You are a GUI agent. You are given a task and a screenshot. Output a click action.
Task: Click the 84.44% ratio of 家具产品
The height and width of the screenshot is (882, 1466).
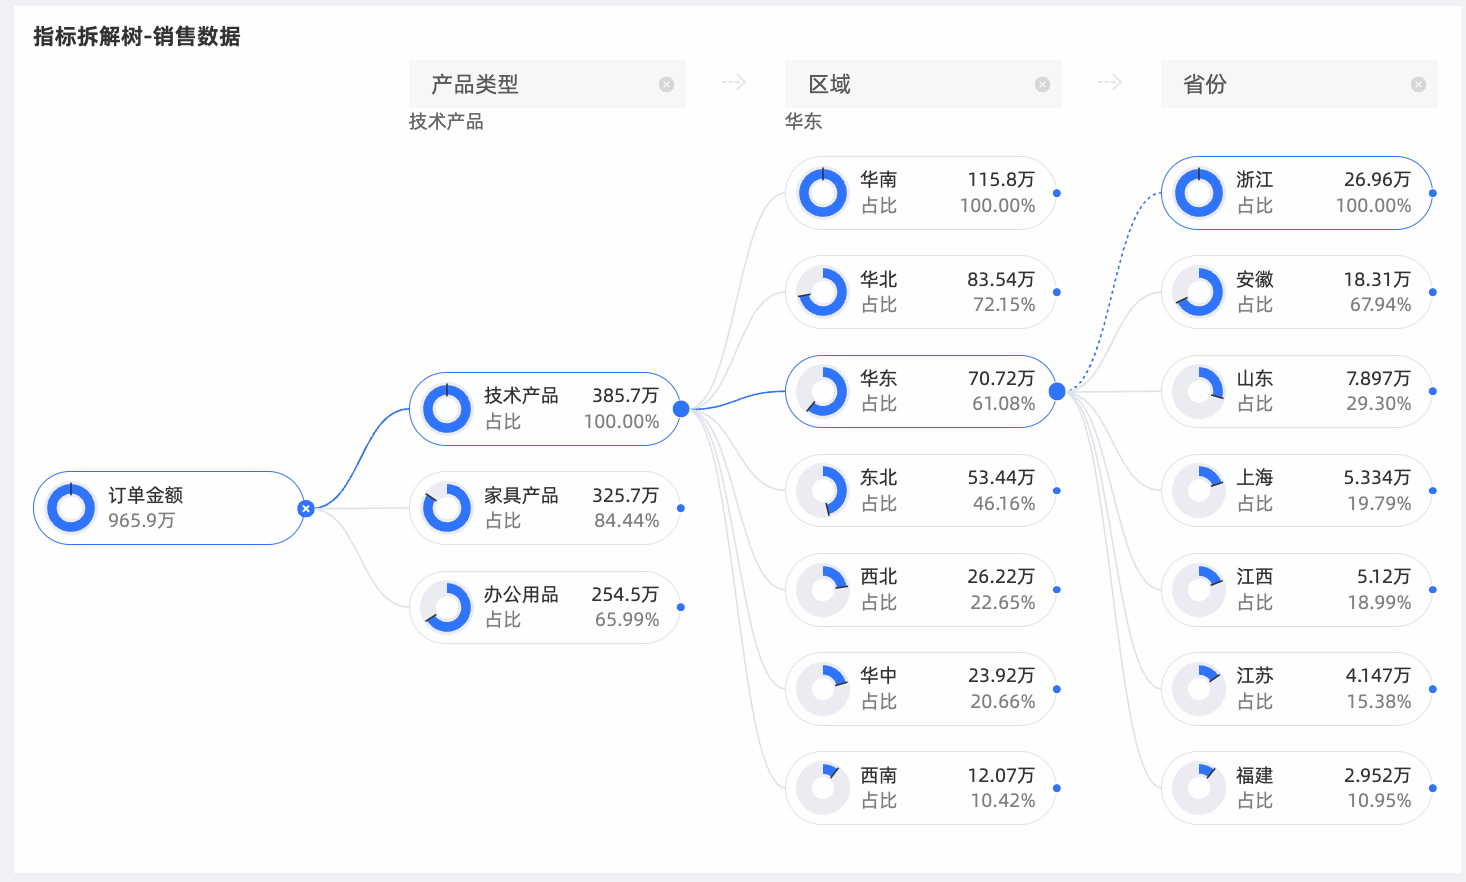click(x=627, y=521)
